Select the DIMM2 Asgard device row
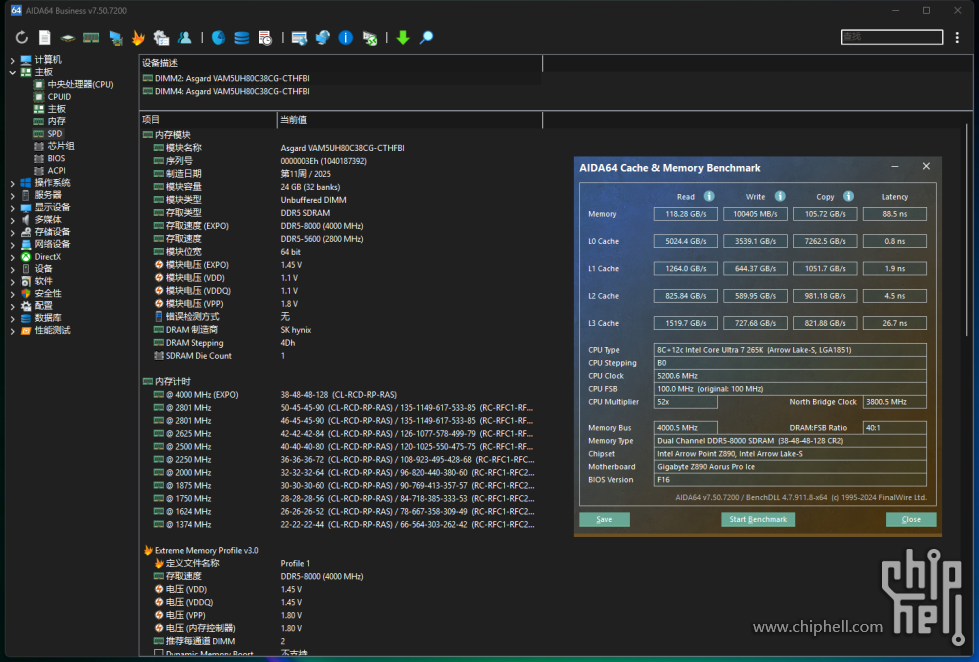 point(341,78)
